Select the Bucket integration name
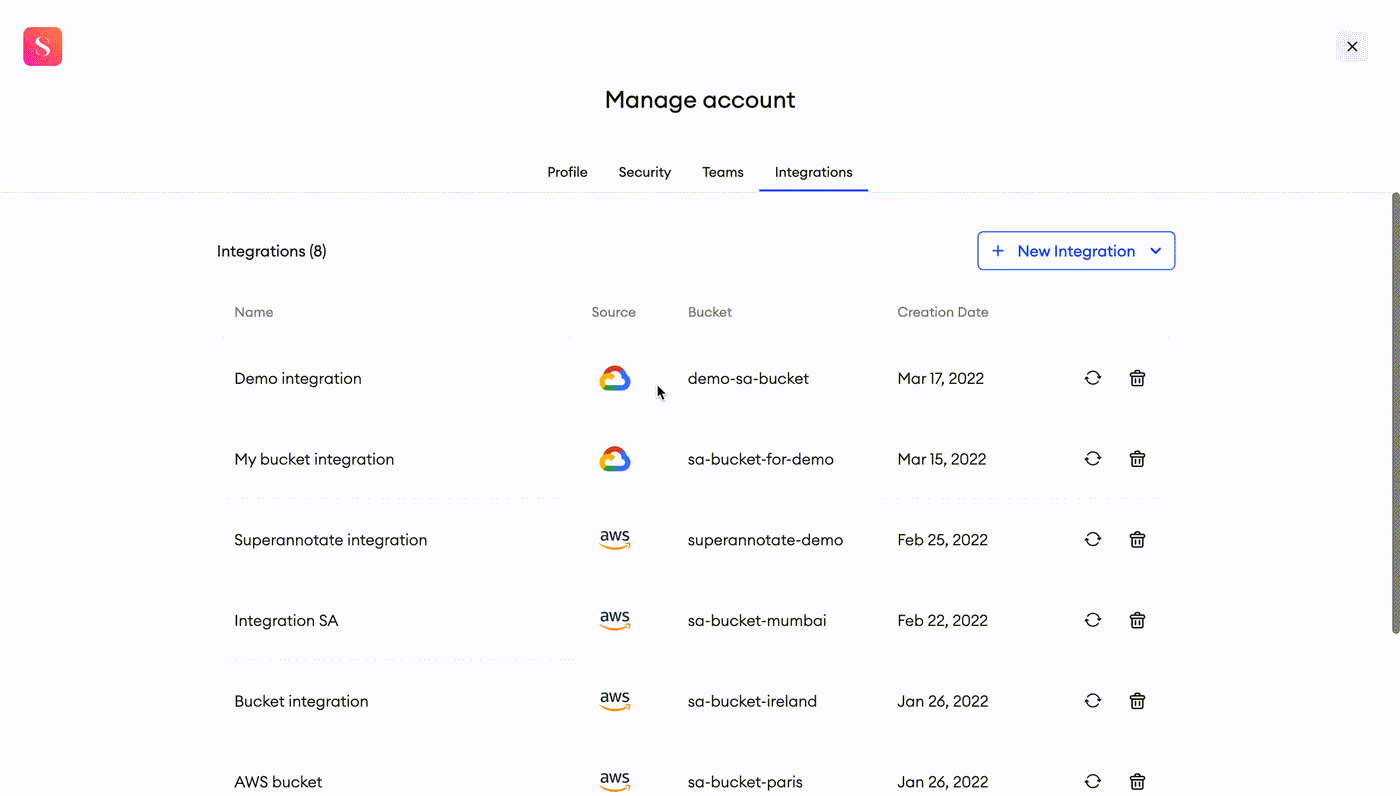This screenshot has height=796, width=1400. [301, 701]
